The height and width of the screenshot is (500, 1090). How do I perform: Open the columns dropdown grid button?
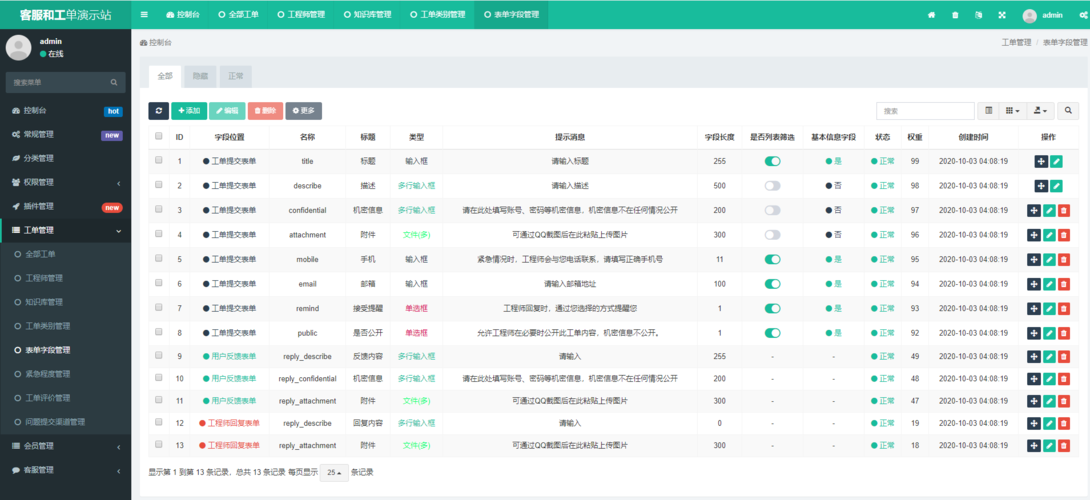coord(1013,111)
